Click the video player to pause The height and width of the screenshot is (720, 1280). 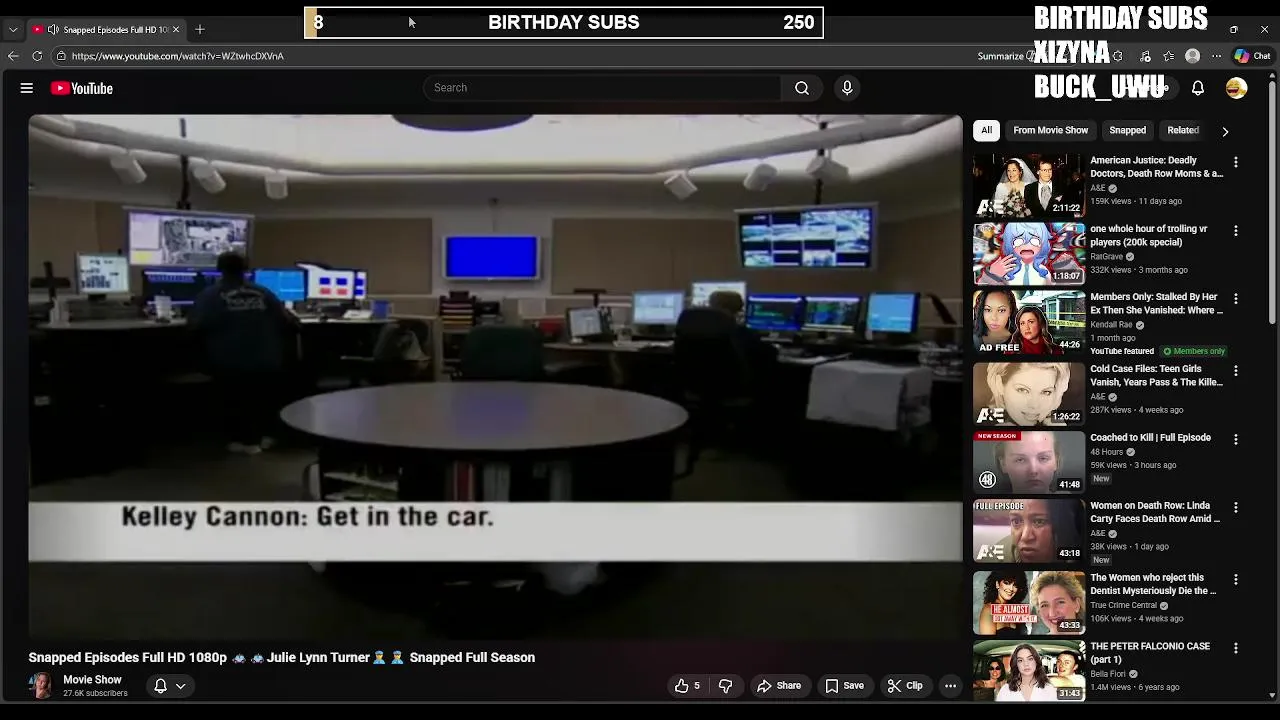(x=495, y=375)
